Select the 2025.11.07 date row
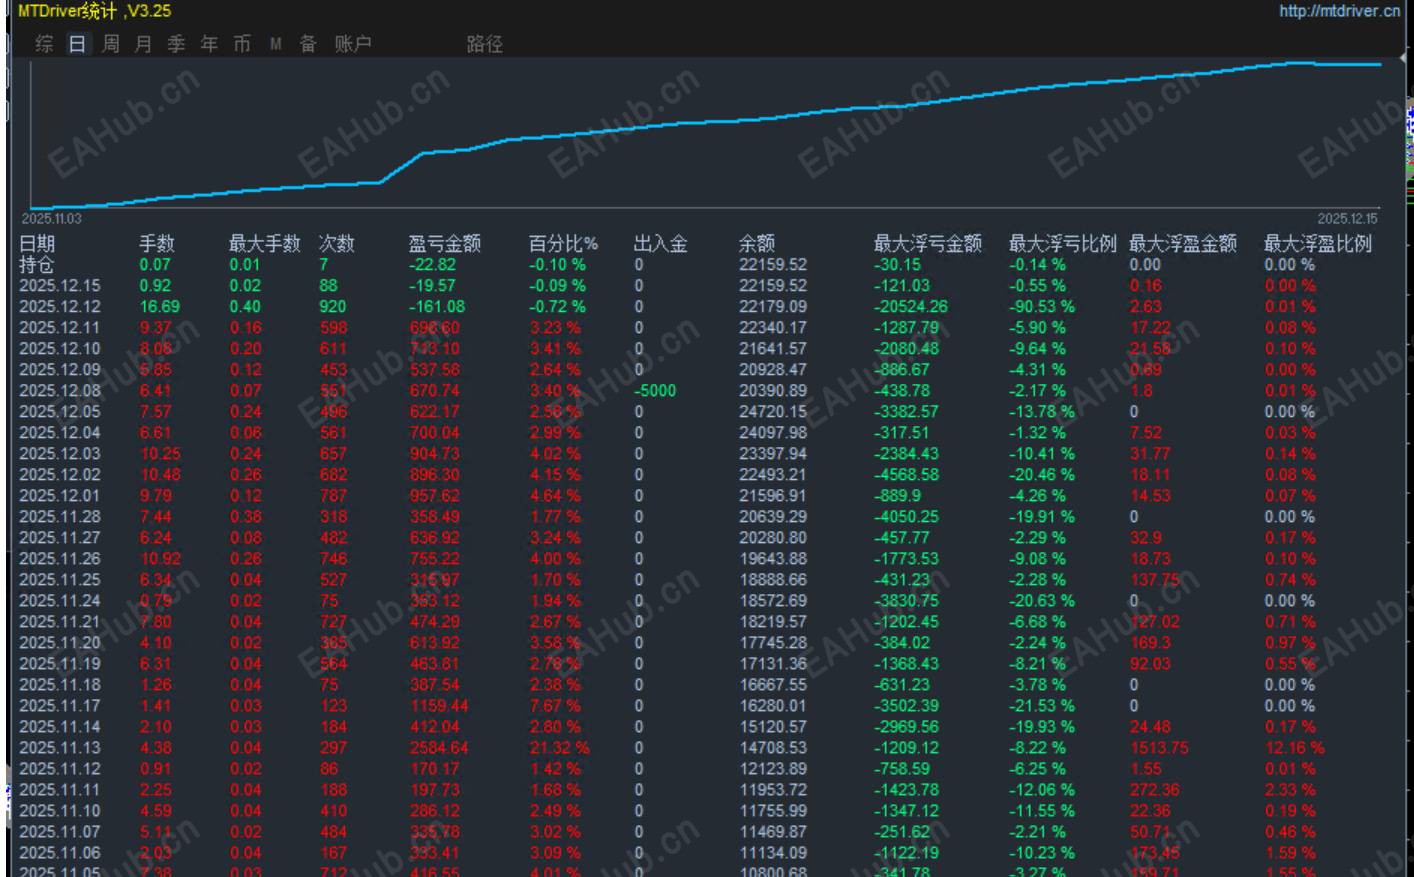This screenshot has height=877, width=1414. [x=60, y=832]
